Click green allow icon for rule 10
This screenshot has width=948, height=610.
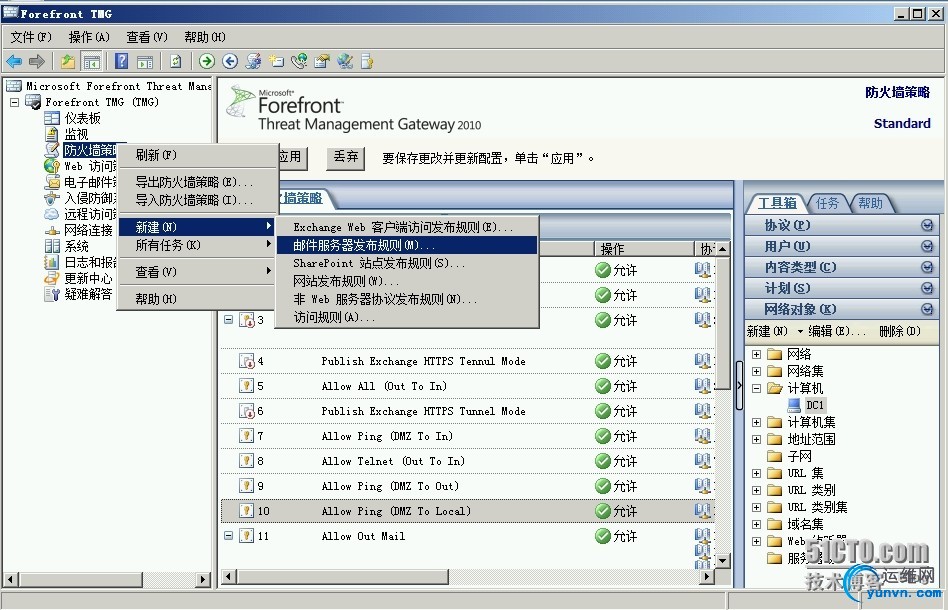coord(603,511)
